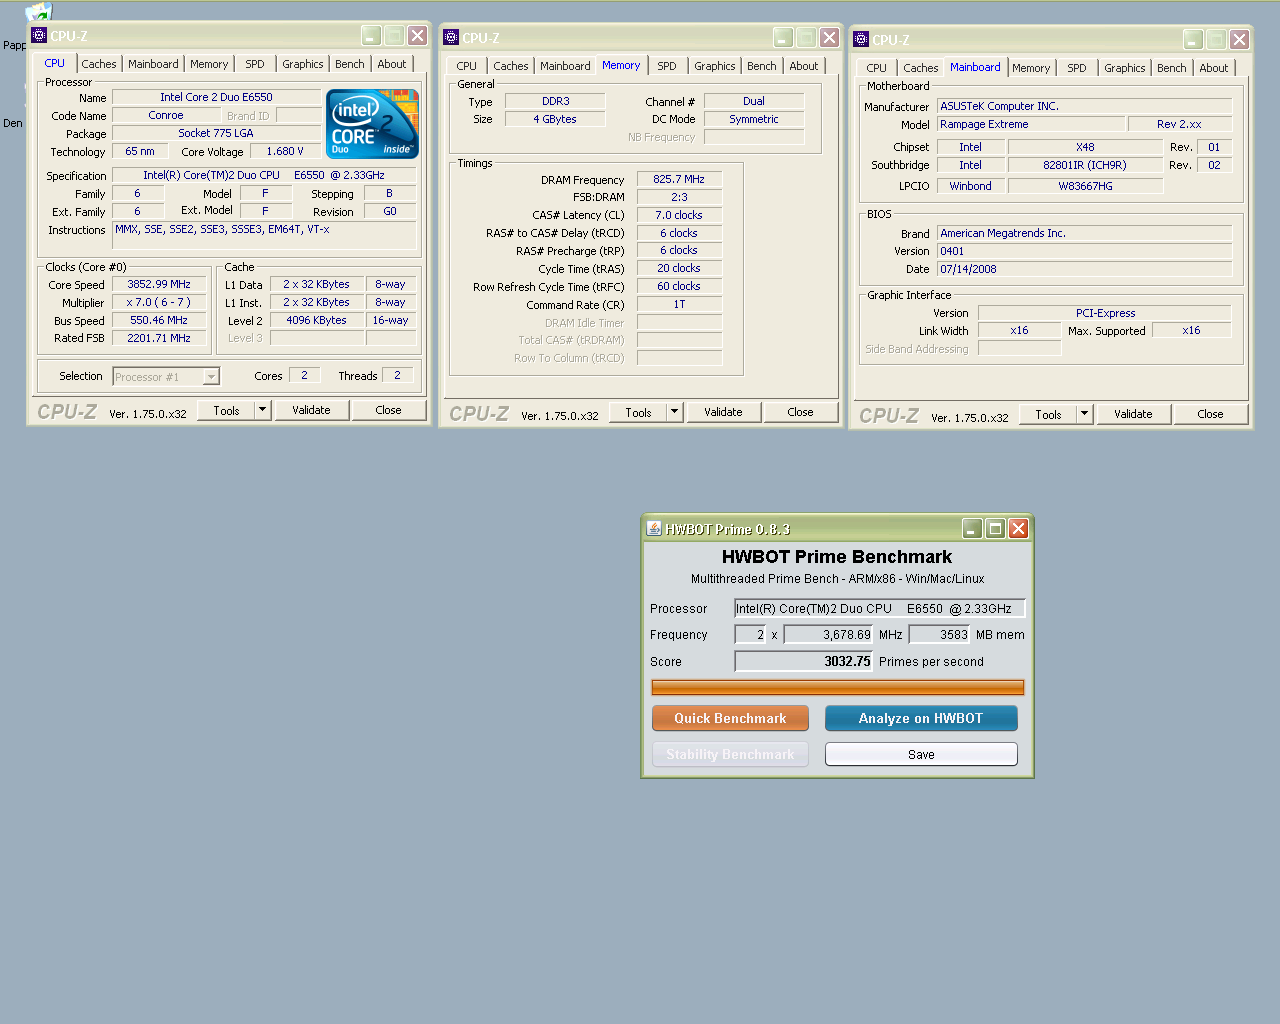Click the Score field showing 3032.75
1280x1024 pixels.
pyautogui.click(x=804, y=661)
